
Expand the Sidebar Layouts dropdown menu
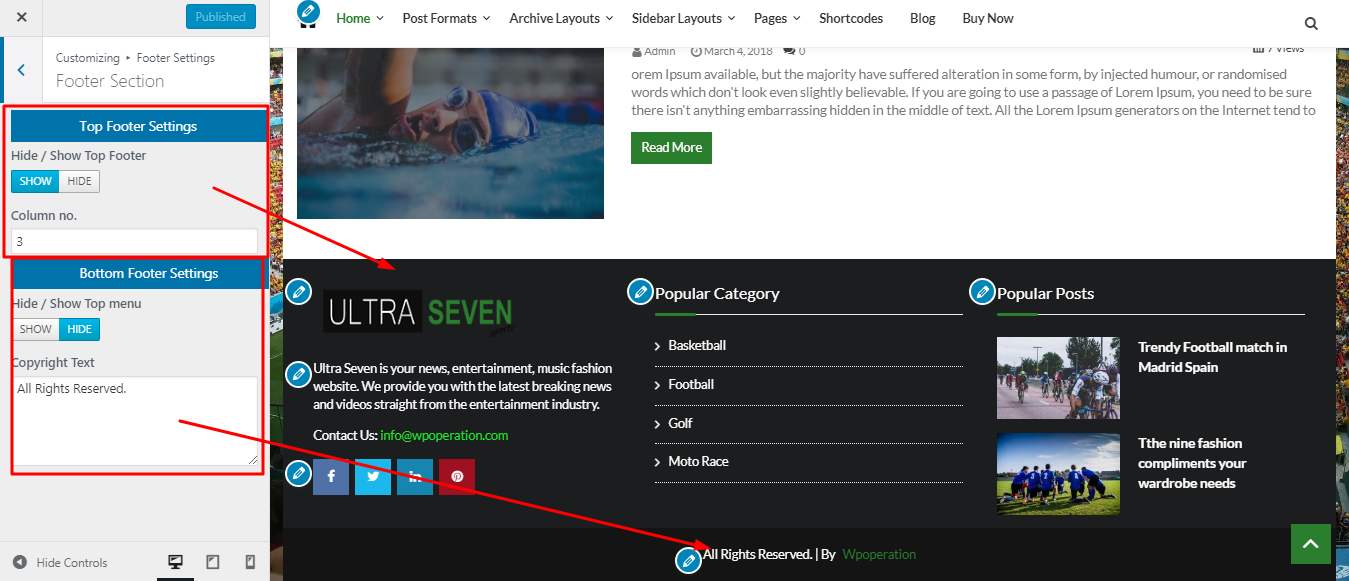(x=683, y=18)
